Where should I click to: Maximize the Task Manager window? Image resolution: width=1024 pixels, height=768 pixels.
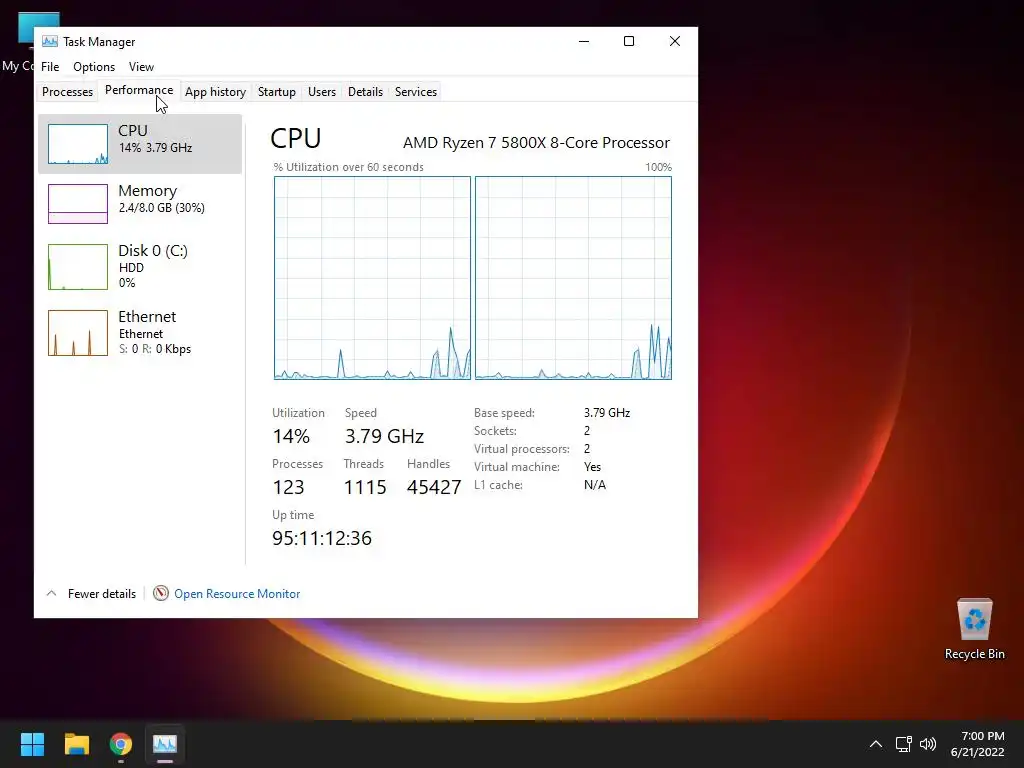(629, 41)
